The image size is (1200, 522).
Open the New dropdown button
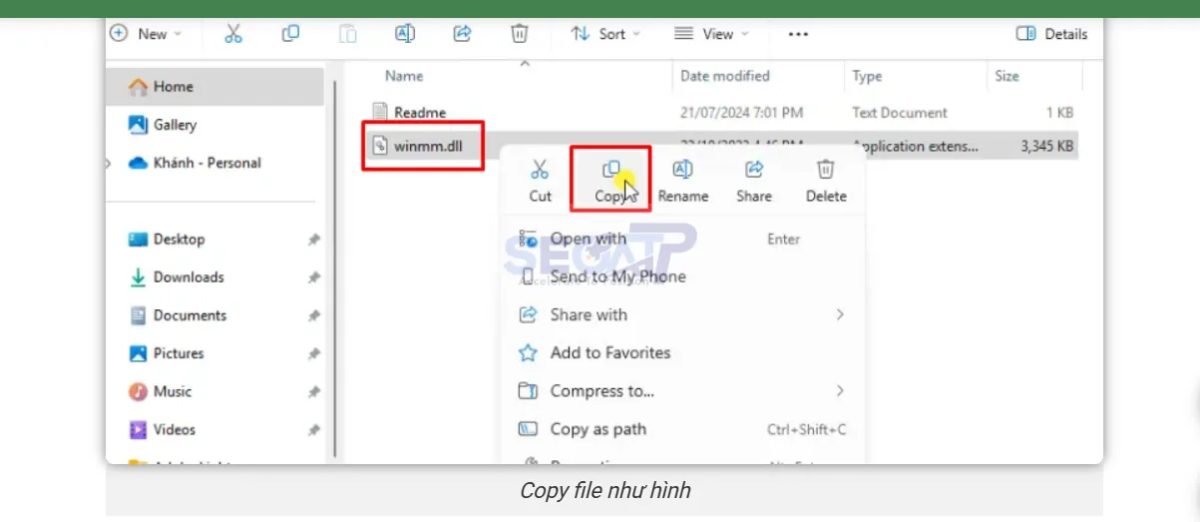point(146,34)
